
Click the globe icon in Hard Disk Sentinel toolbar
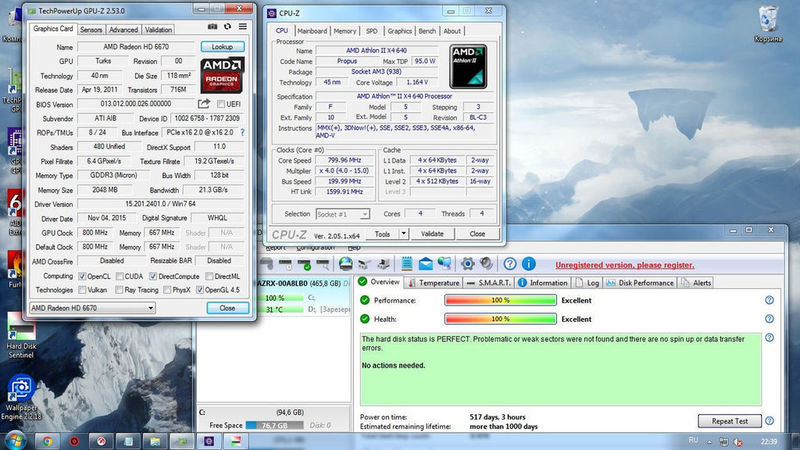click(345, 264)
